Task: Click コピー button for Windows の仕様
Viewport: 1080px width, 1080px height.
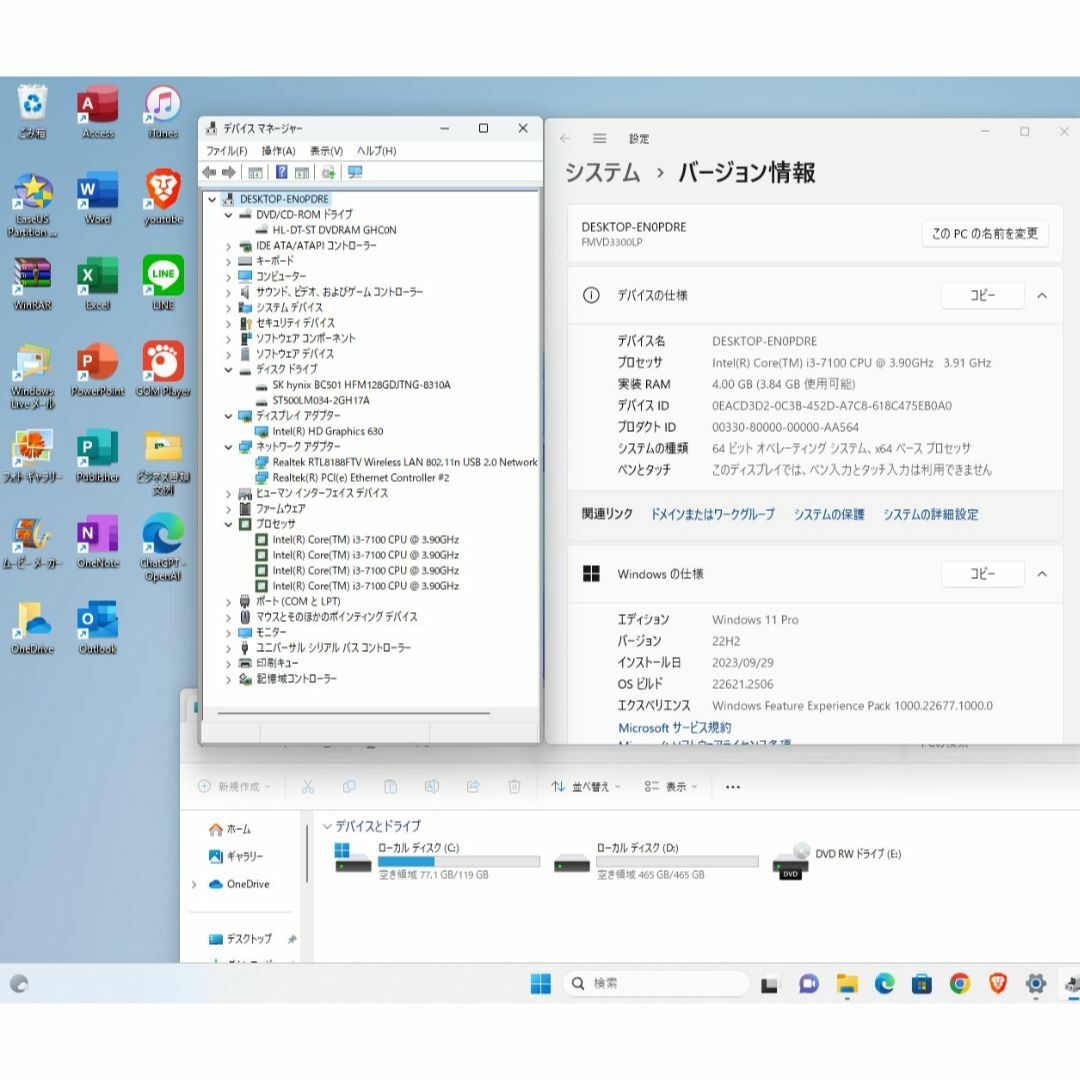Action: coord(982,574)
